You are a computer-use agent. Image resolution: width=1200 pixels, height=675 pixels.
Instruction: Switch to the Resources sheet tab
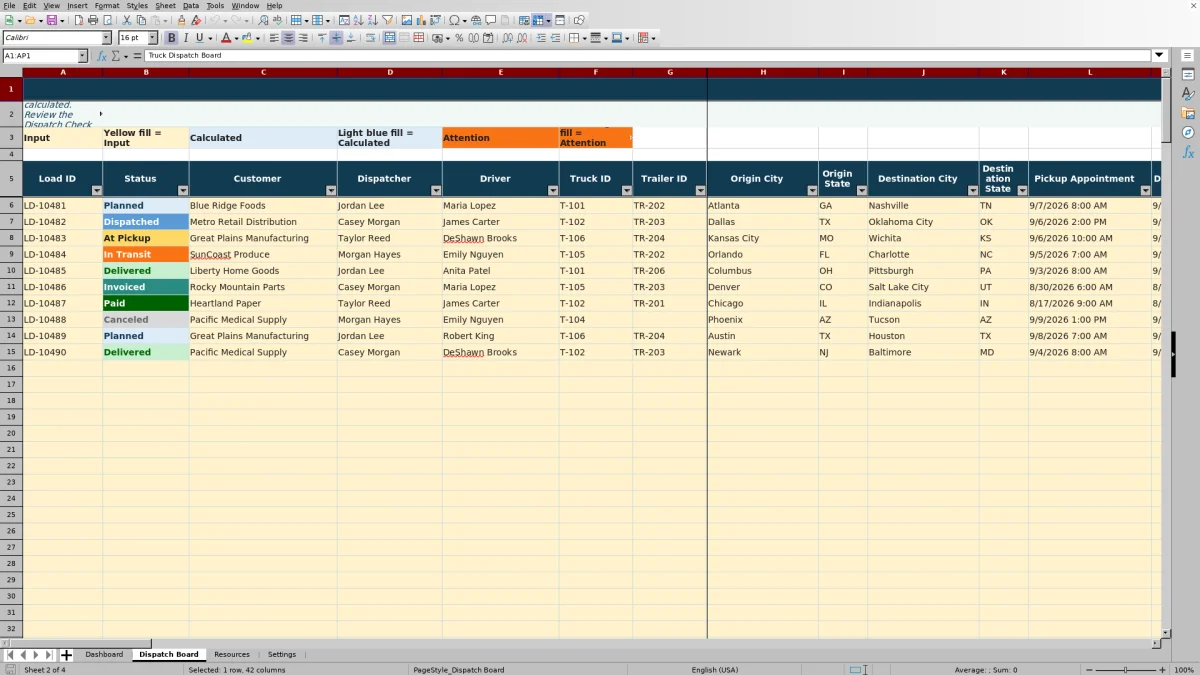coord(232,655)
